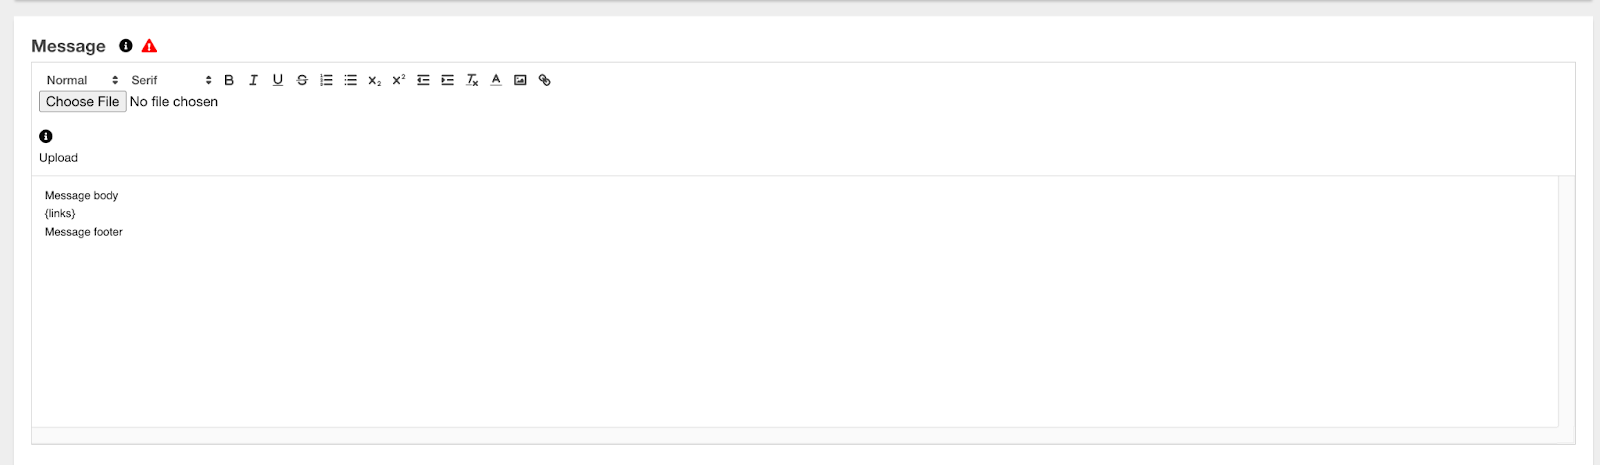Apply superscript formatting
1600x465 pixels.
(x=398, y=80)
